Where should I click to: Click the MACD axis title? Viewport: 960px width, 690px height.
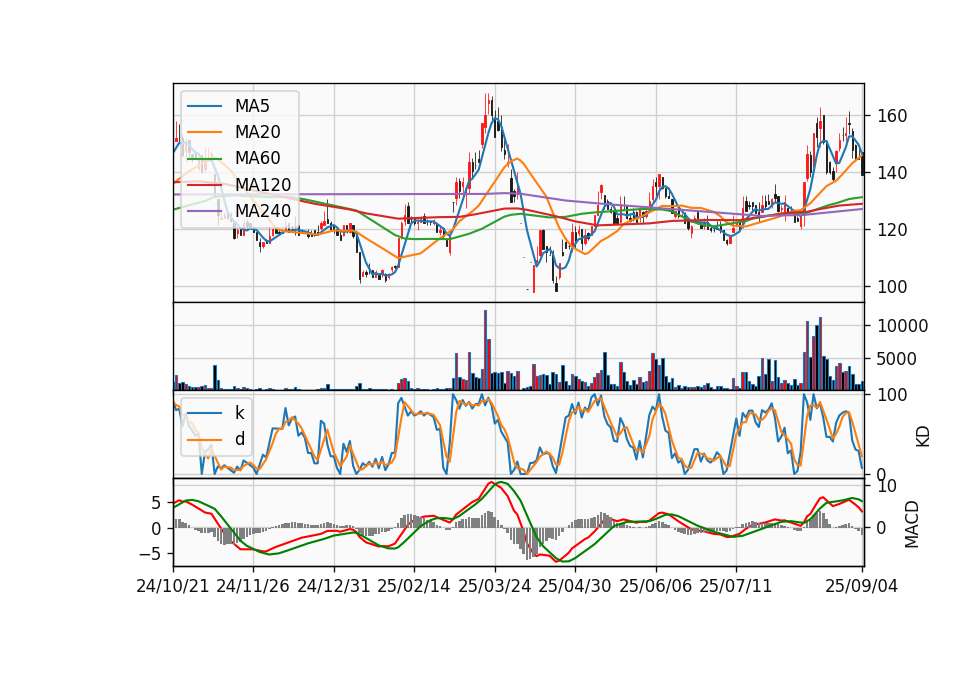tap(912, 524)
